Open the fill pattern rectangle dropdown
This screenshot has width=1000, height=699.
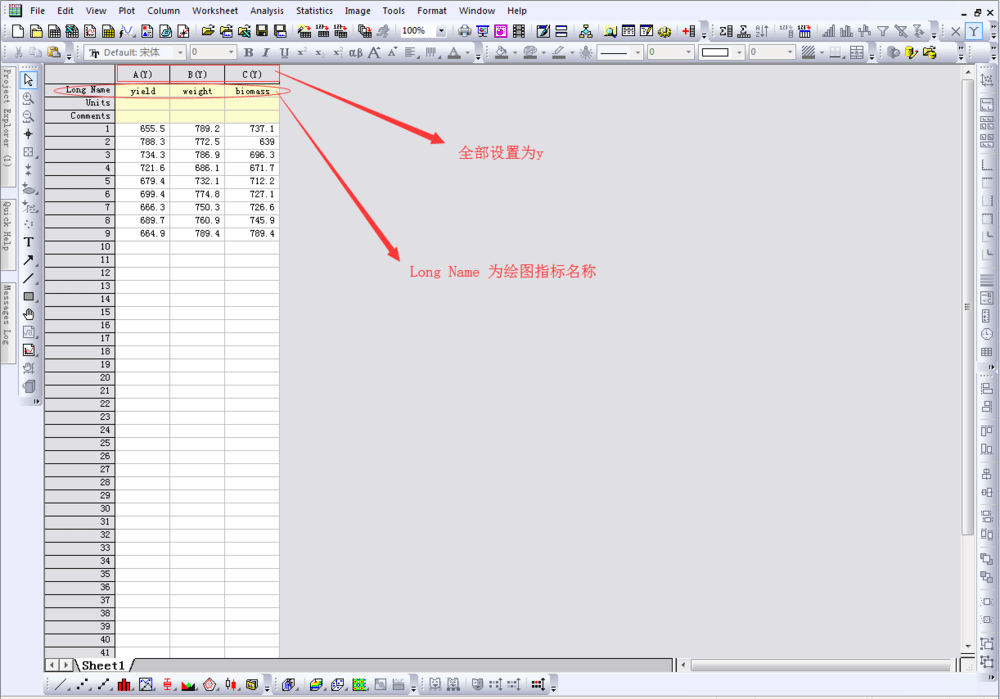tap(739, 52)
